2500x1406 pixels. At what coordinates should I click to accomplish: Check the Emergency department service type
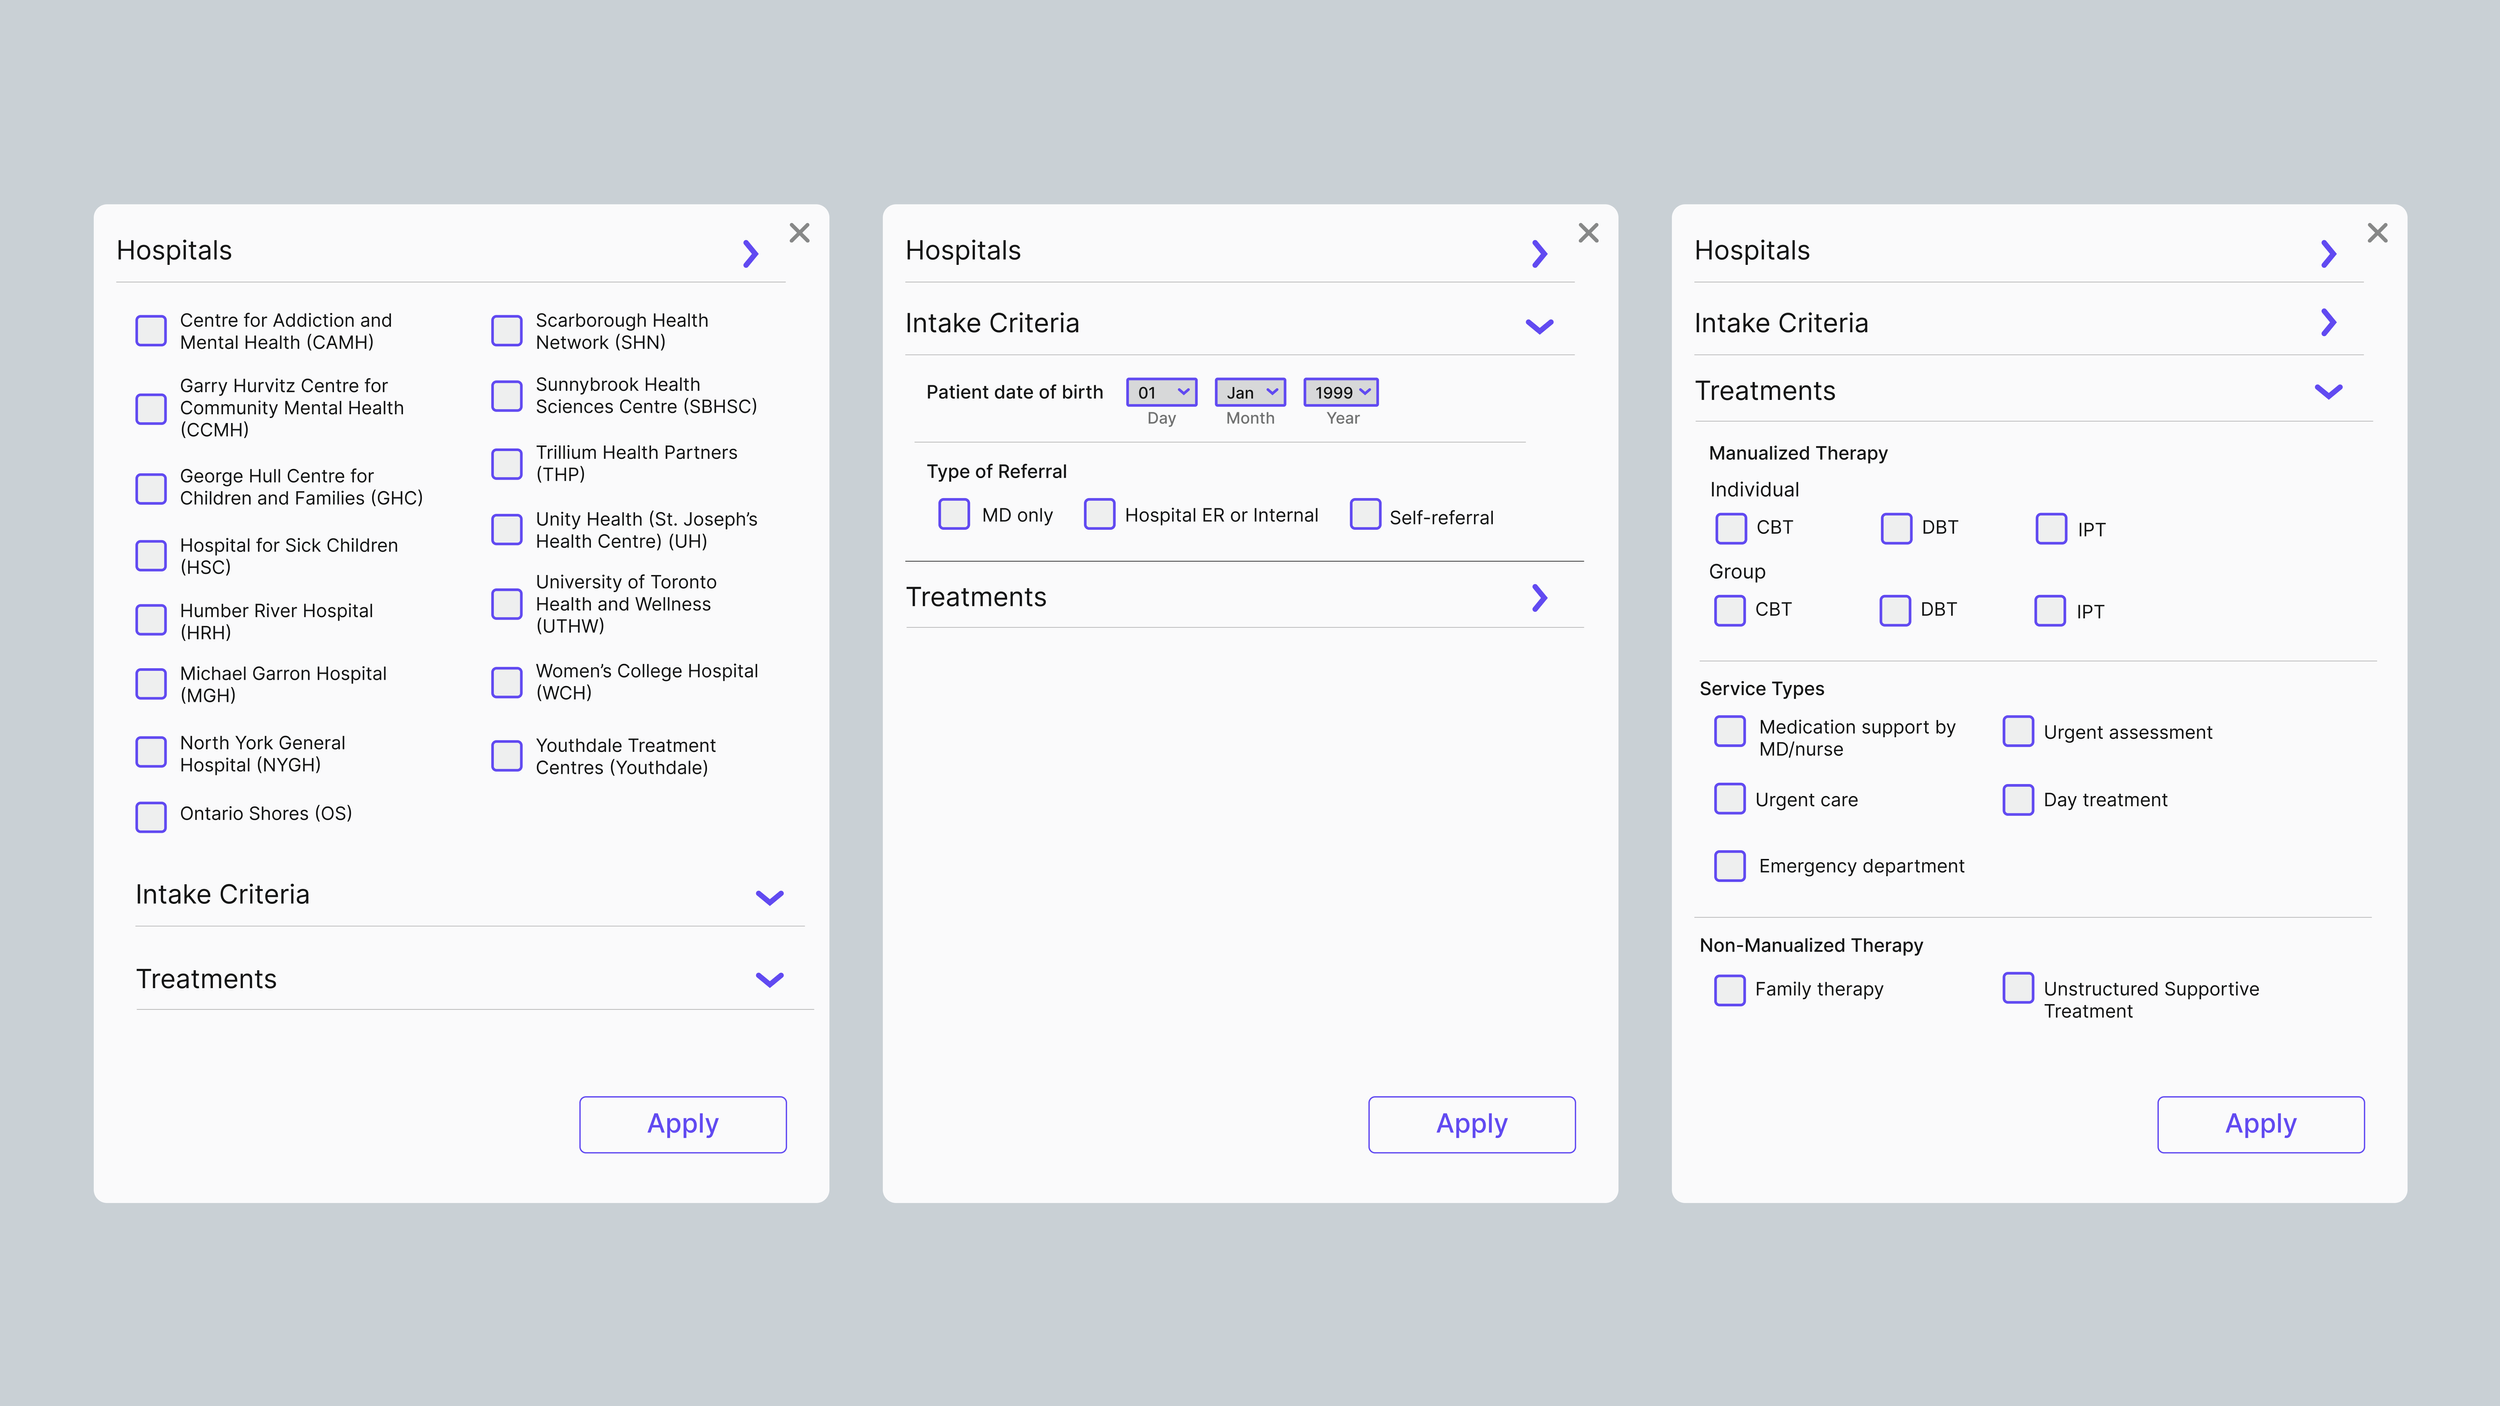tap(1730, 866)
